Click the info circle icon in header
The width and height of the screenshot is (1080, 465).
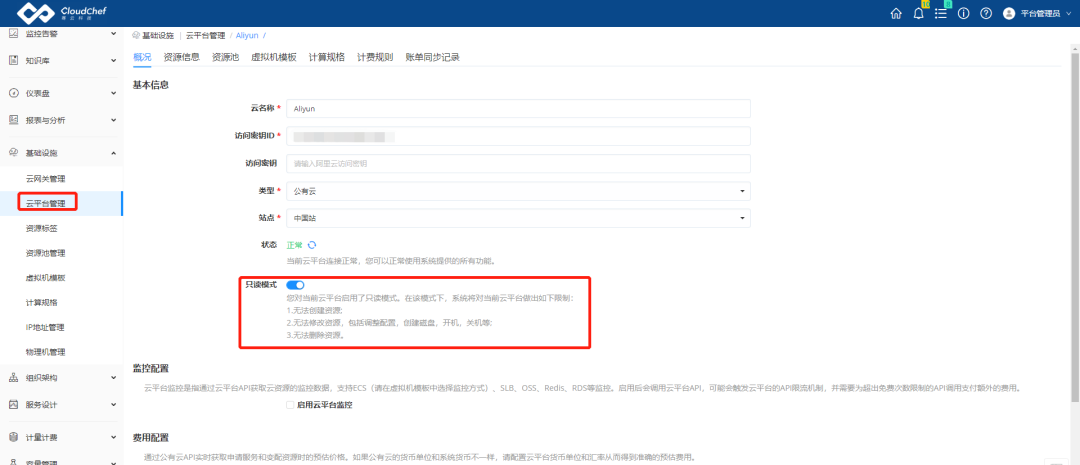click(x=964, y=14)
